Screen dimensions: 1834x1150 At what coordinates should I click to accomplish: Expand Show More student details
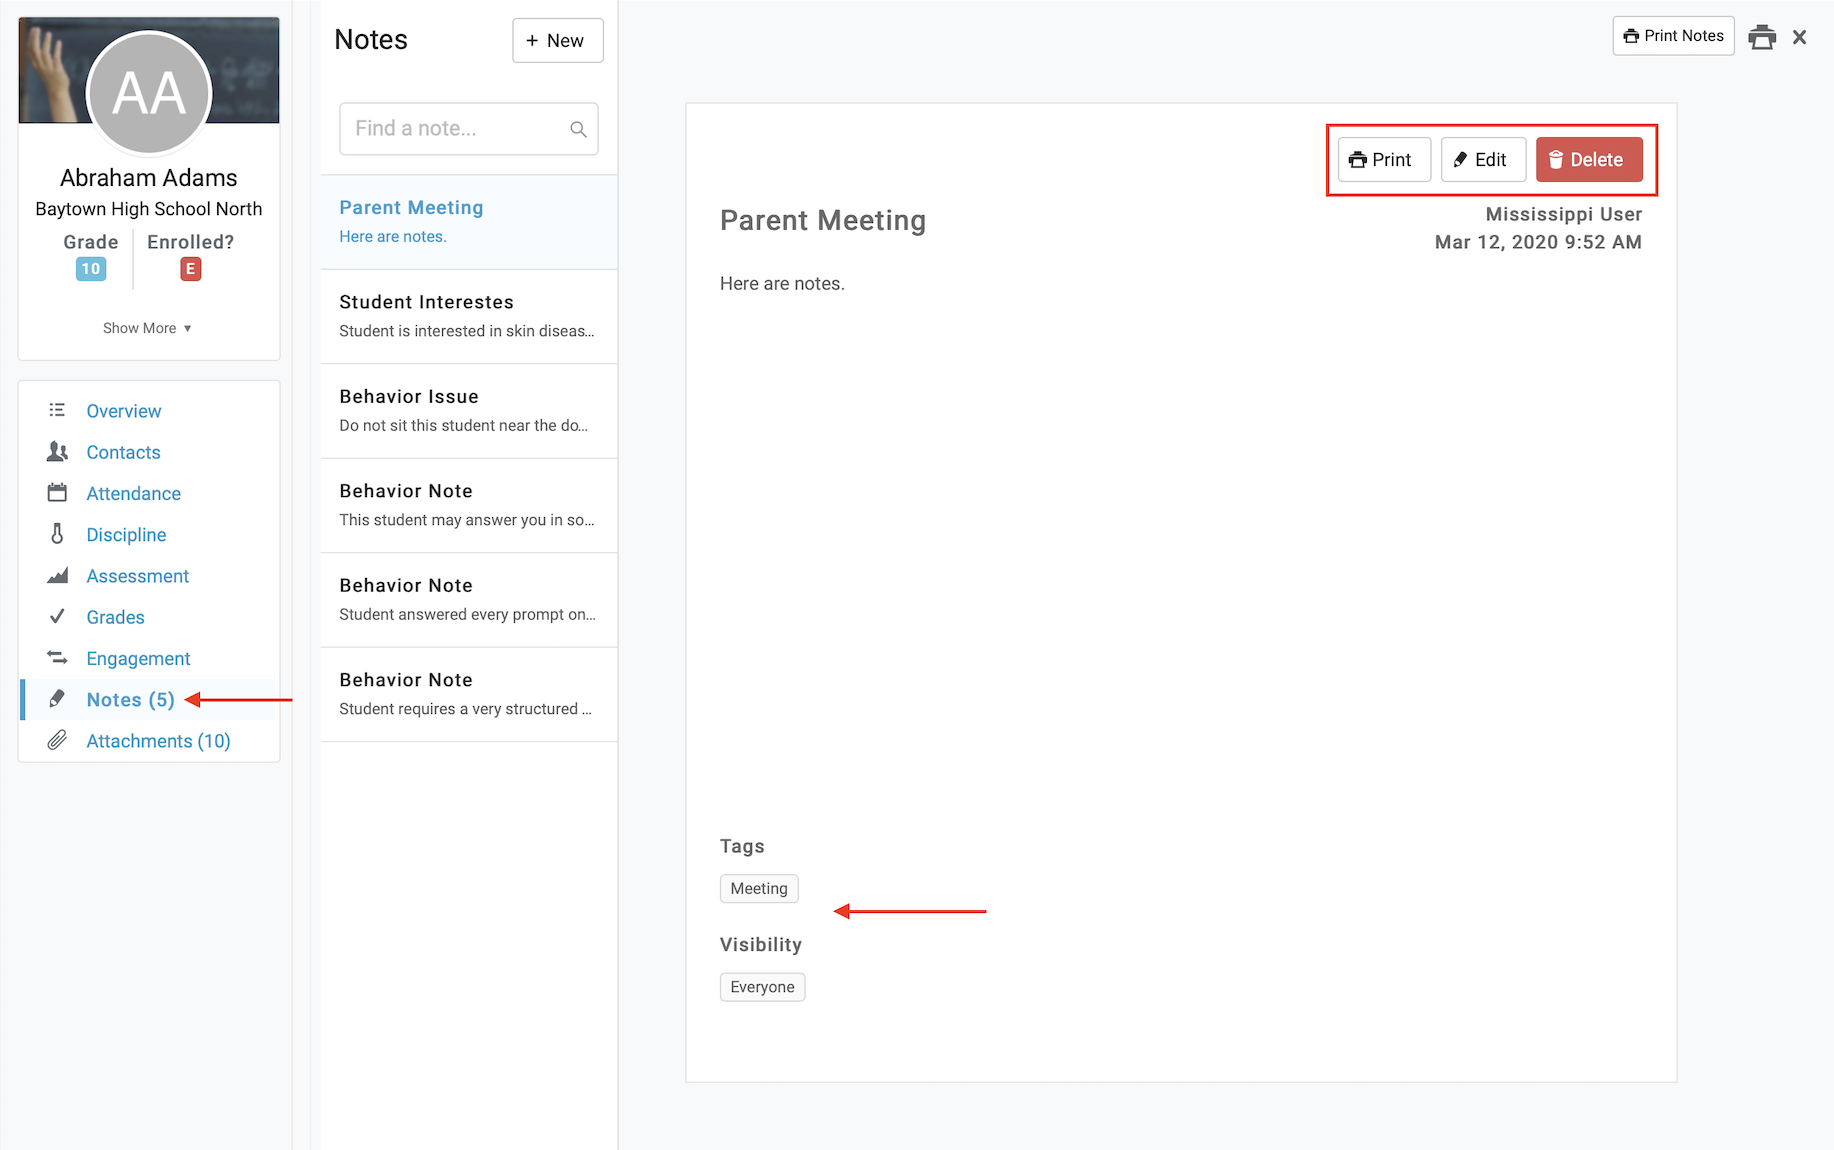(147, 328)
